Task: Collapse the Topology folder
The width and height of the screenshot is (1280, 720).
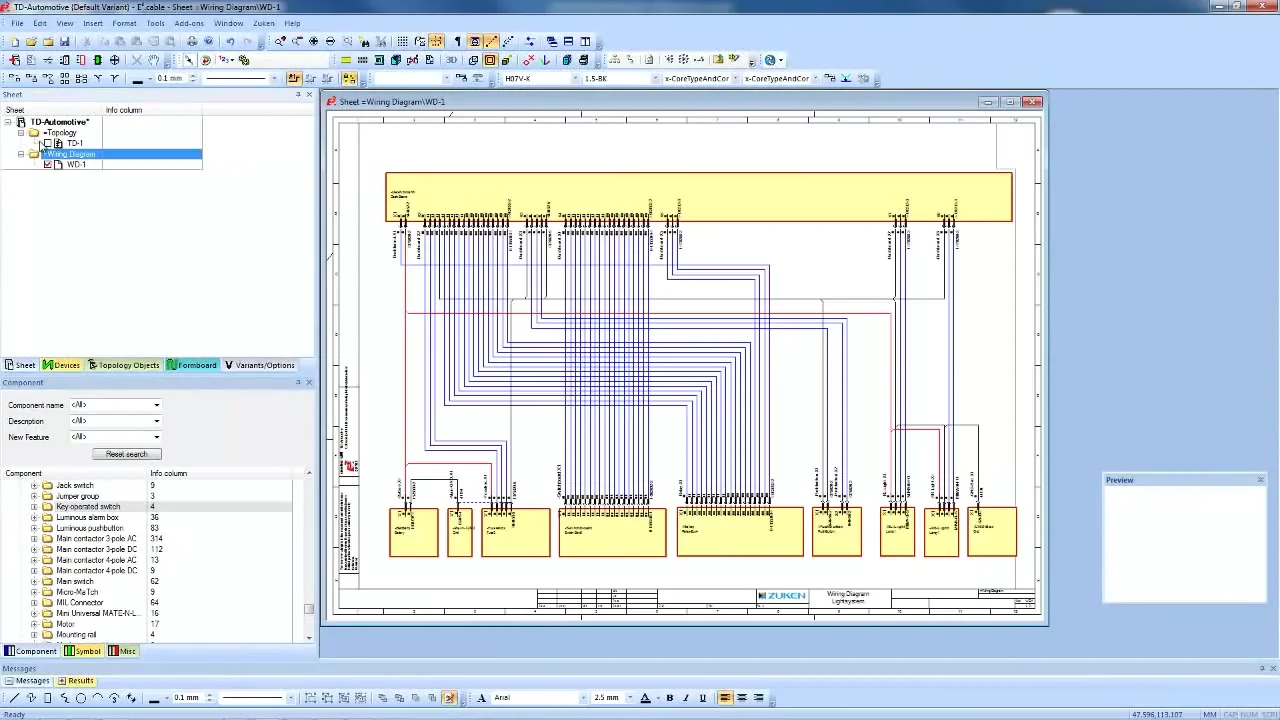Action: (x=21, y=133)
